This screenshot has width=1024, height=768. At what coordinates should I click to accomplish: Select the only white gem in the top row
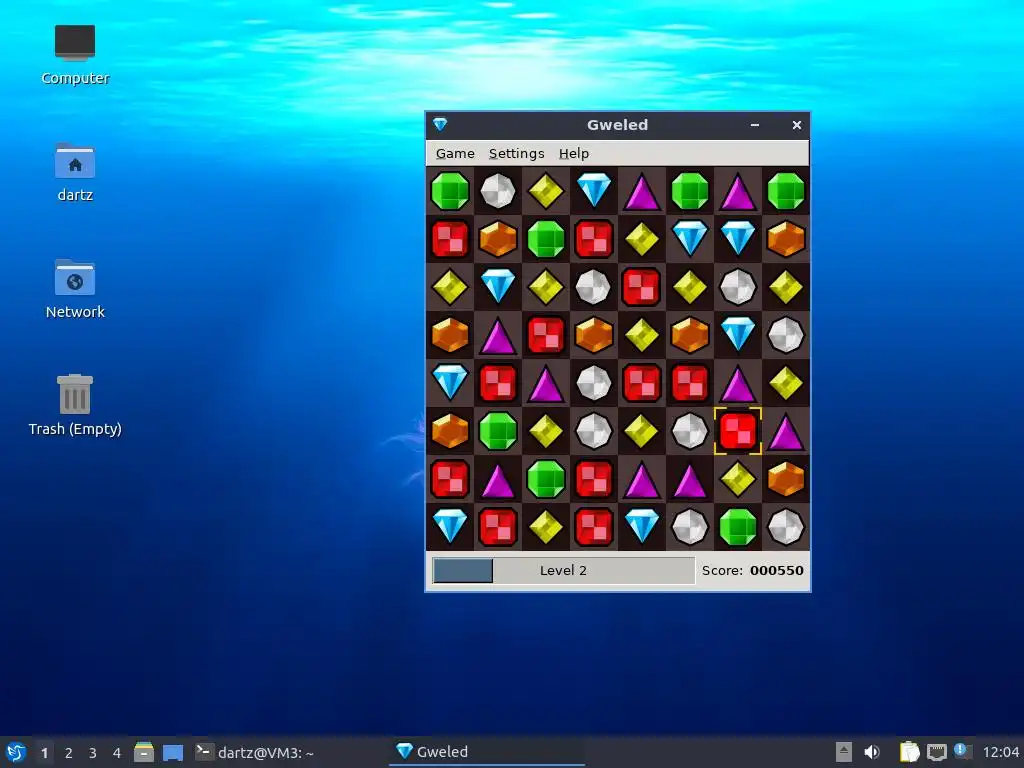pos(498,191)
